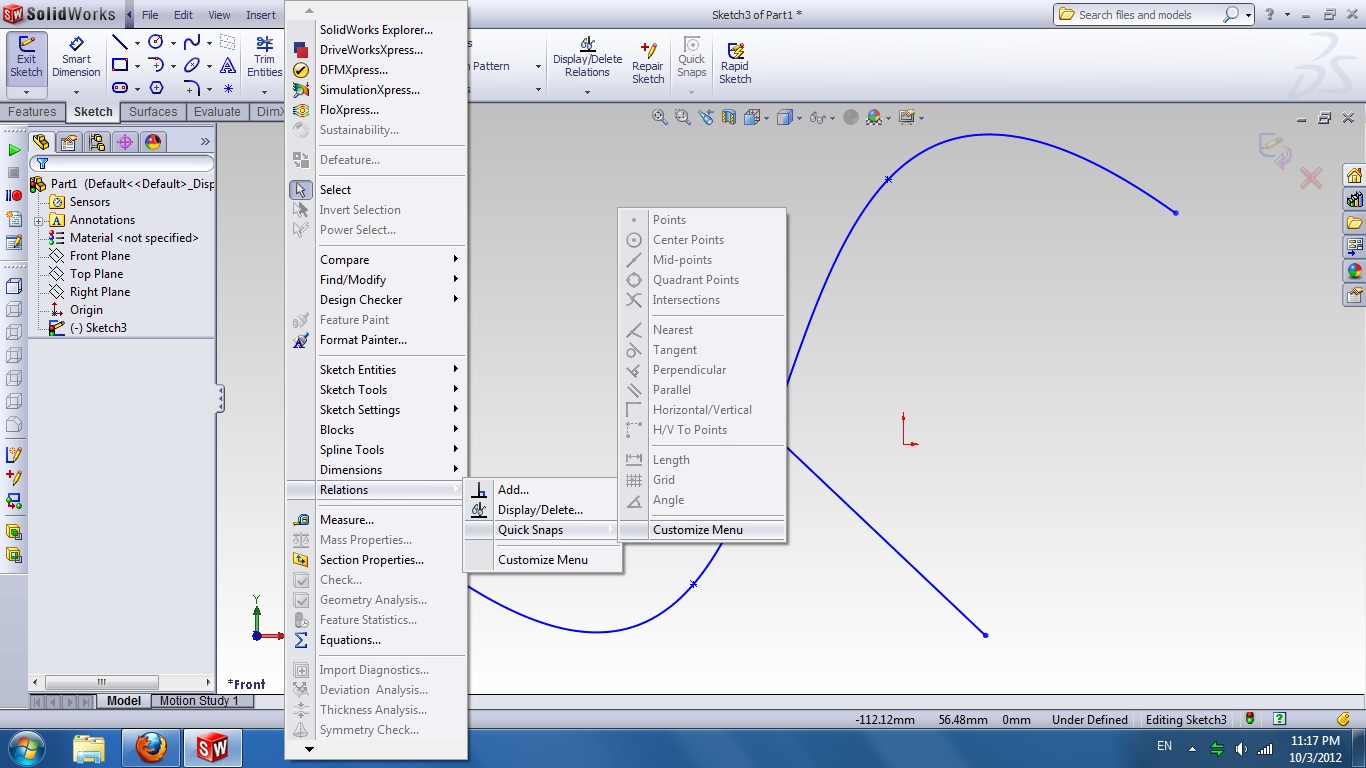The image size is (1366, 768).
Task: Expand the Compare submenu
Action: [376, 260]
